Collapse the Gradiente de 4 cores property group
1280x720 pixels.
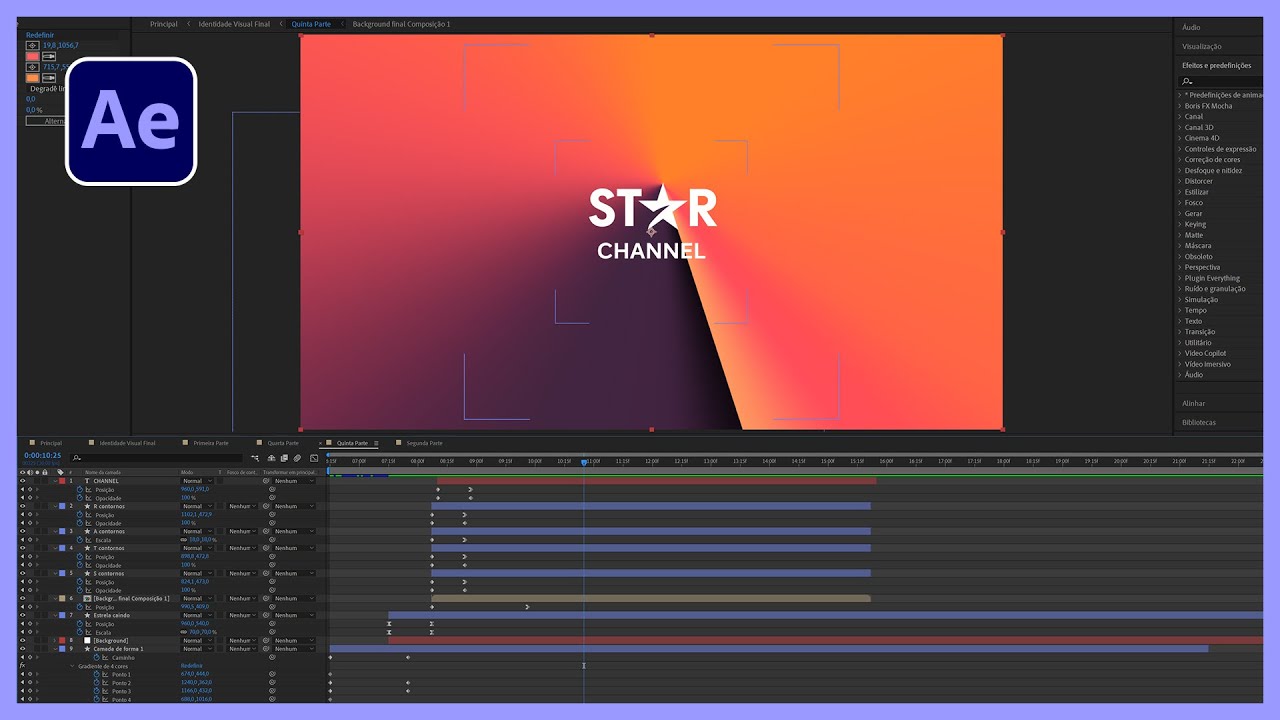72,666
